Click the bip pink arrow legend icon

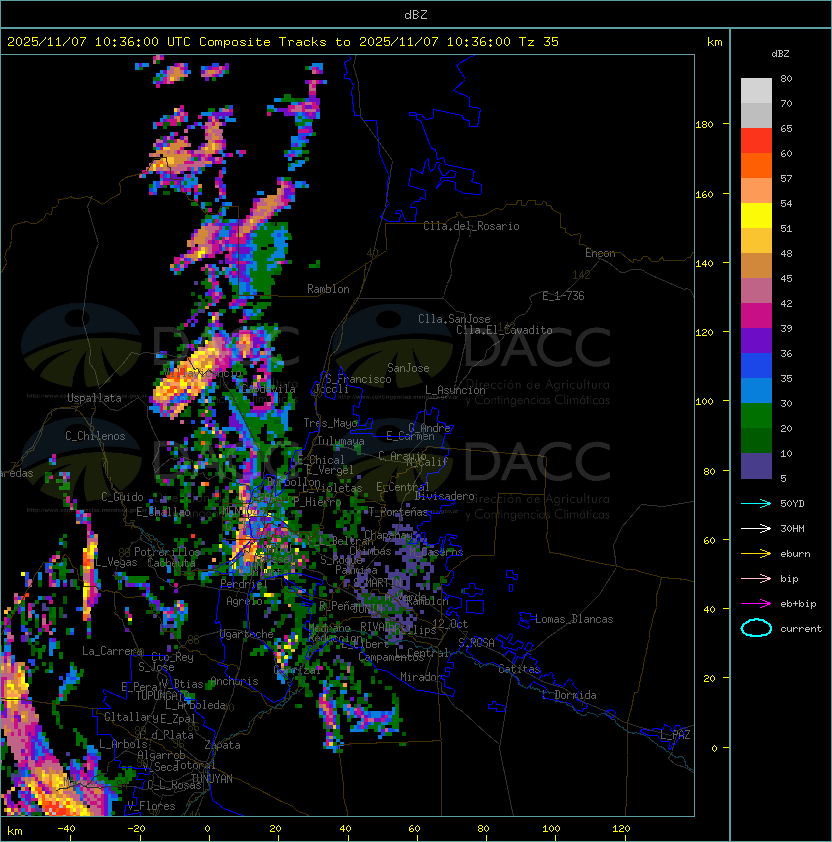(x=756, y=578)
